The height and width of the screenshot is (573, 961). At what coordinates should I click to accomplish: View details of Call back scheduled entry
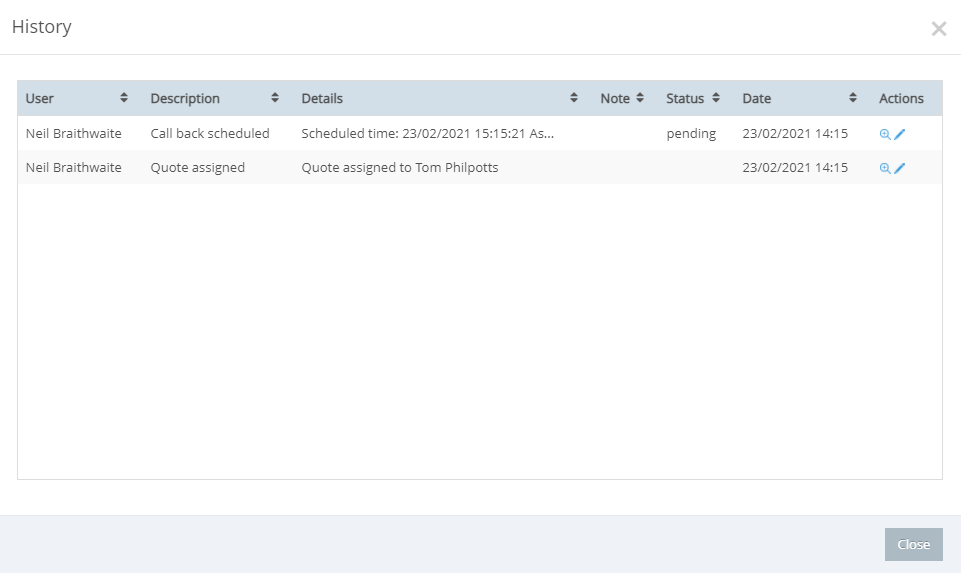click(884, 134)
